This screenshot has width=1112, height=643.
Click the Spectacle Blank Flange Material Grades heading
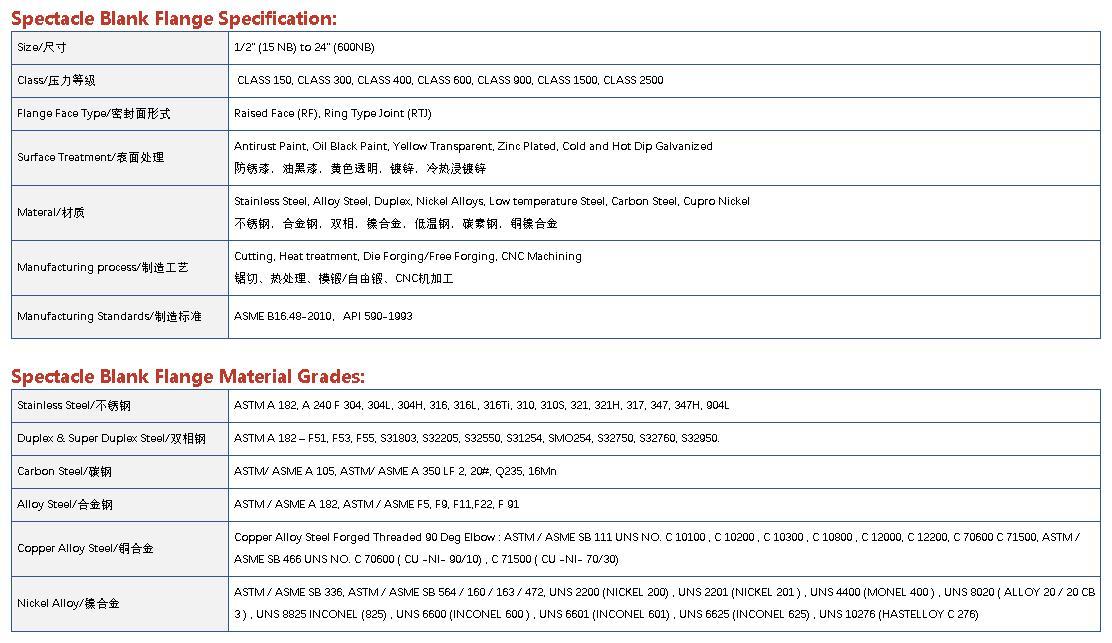188,376
